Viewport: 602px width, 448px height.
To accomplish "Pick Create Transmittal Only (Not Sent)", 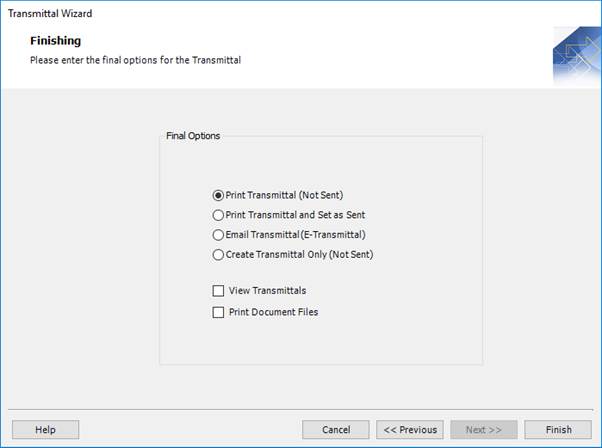I will [x=218, y=255].
